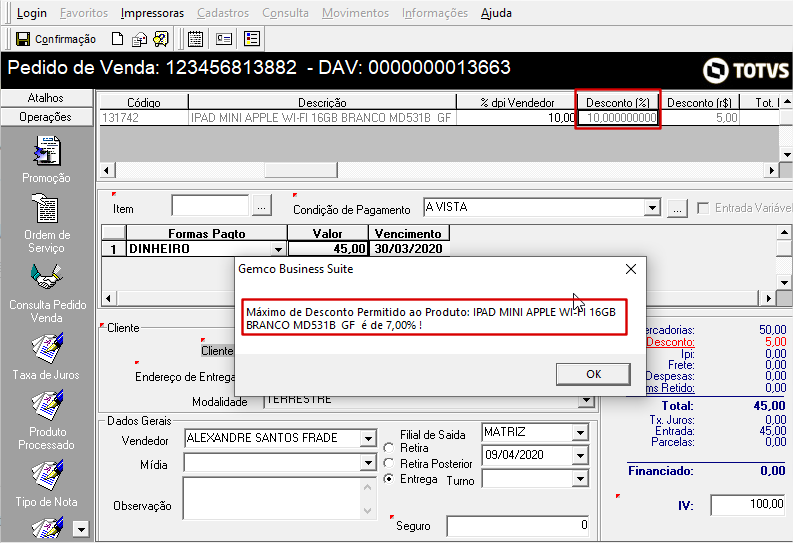Click the Item lookup ellipsis button
This screenshot has width=793, height=543.
pyautogui.click(x=261, y=207)
